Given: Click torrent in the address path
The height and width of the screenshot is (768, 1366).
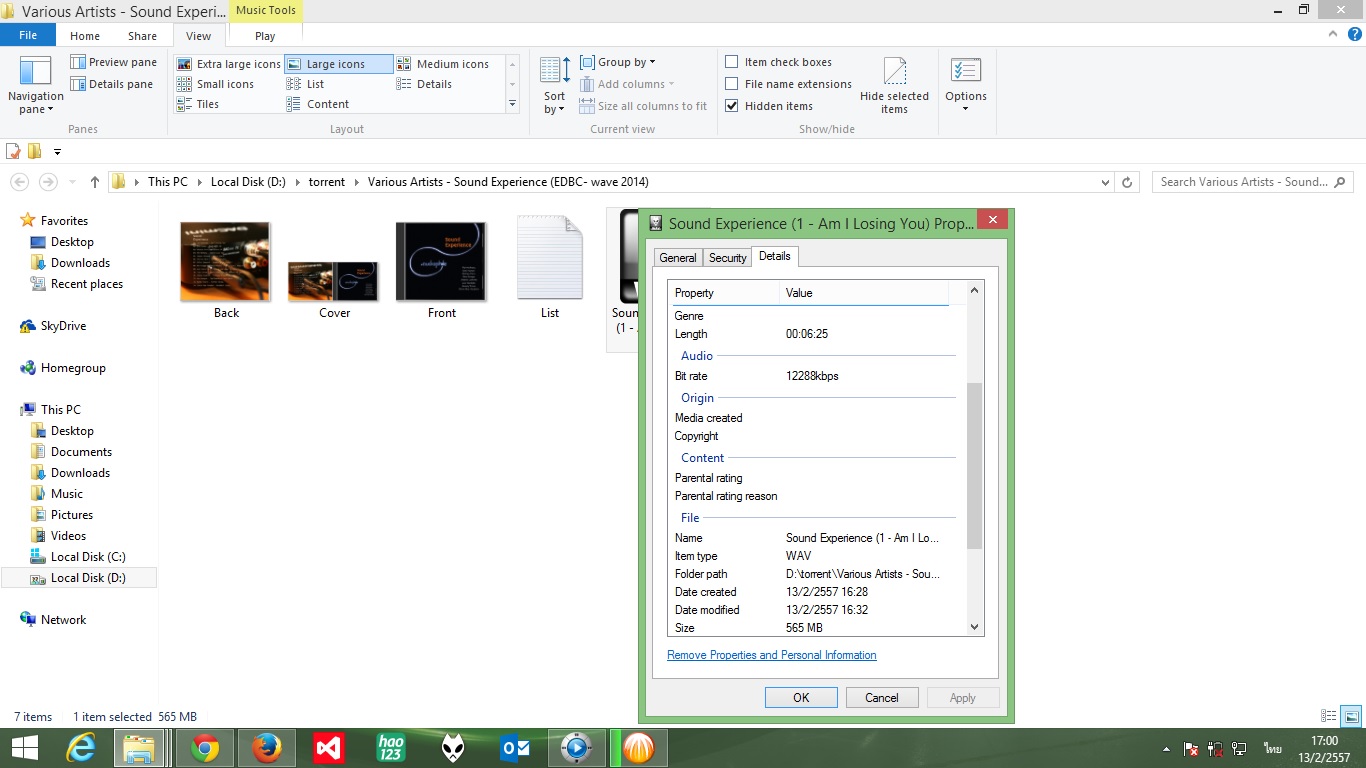Looking at the screenshot, I should tap(326, 182).
